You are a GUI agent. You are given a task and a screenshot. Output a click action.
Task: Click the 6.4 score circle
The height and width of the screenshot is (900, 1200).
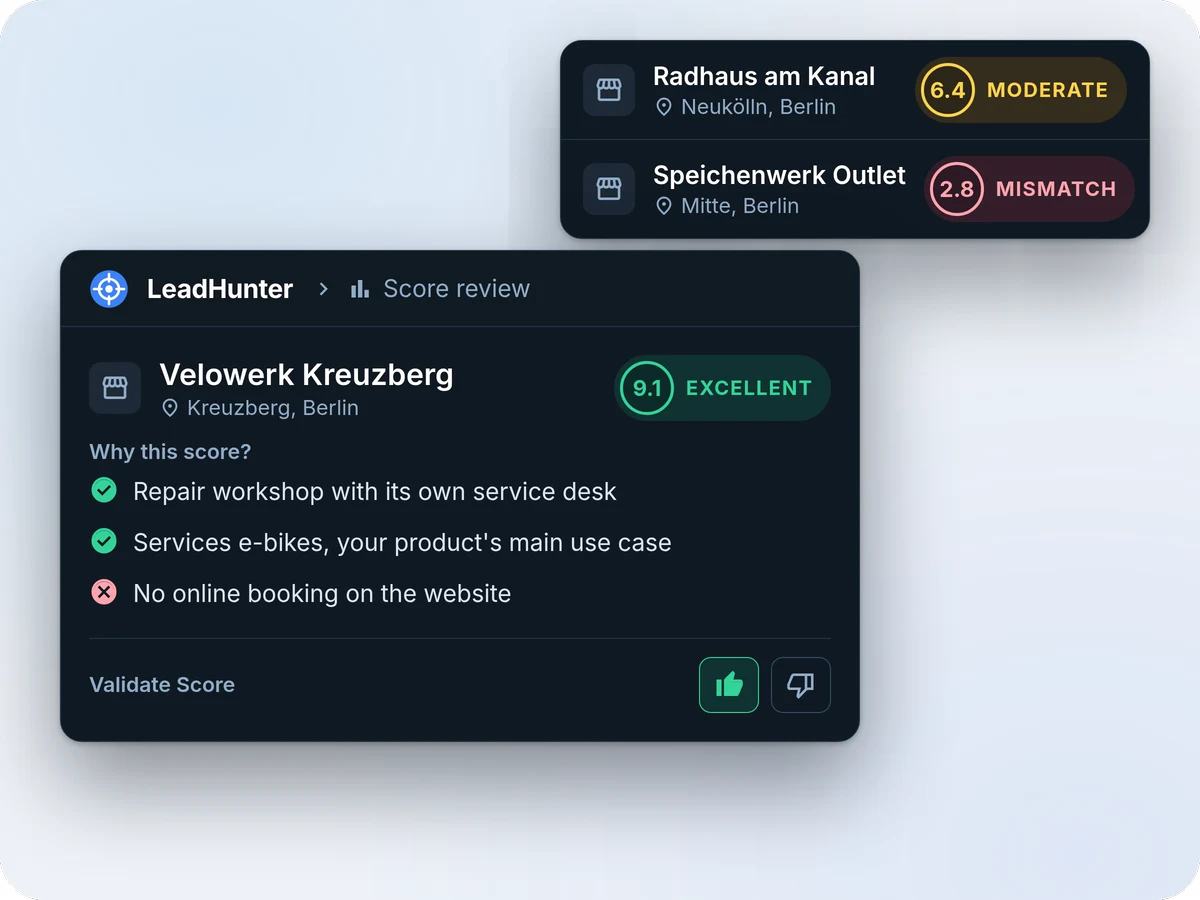click(948, 90)
